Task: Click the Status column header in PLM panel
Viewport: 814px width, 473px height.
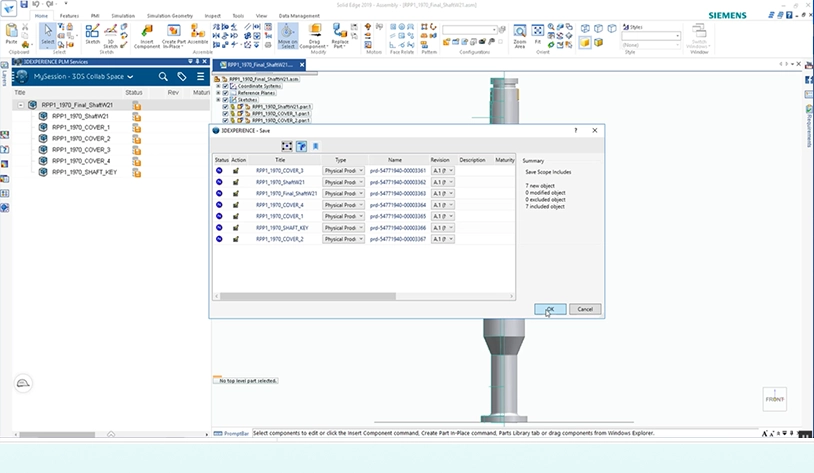Action: coord(133,92)
